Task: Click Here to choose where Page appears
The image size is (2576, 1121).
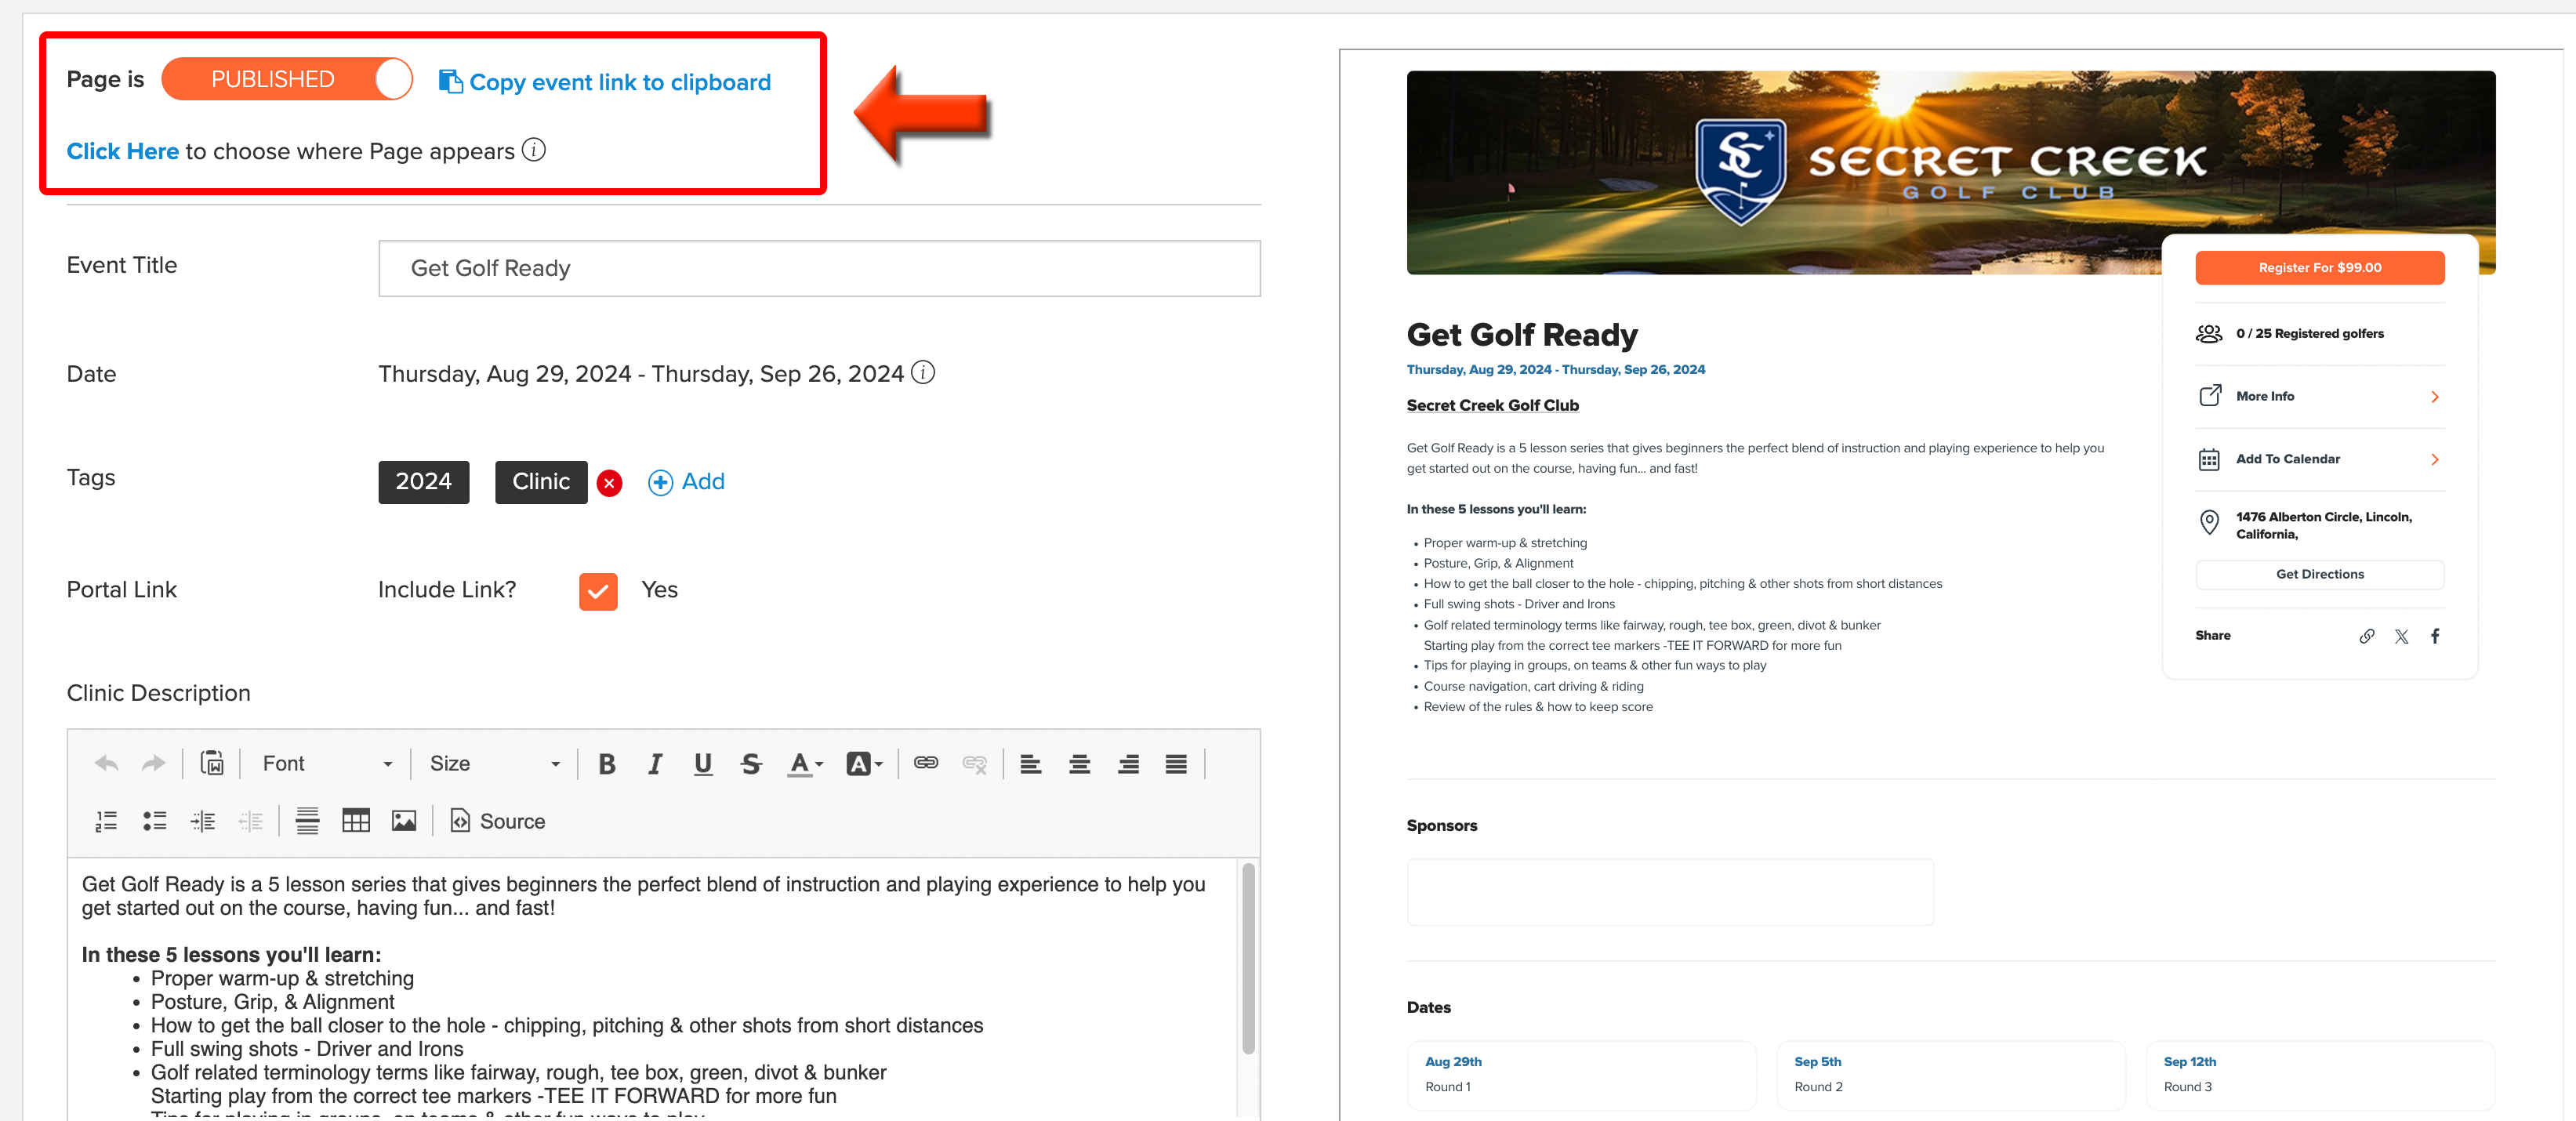Action: pyautogui.click(x=122, y=152)
